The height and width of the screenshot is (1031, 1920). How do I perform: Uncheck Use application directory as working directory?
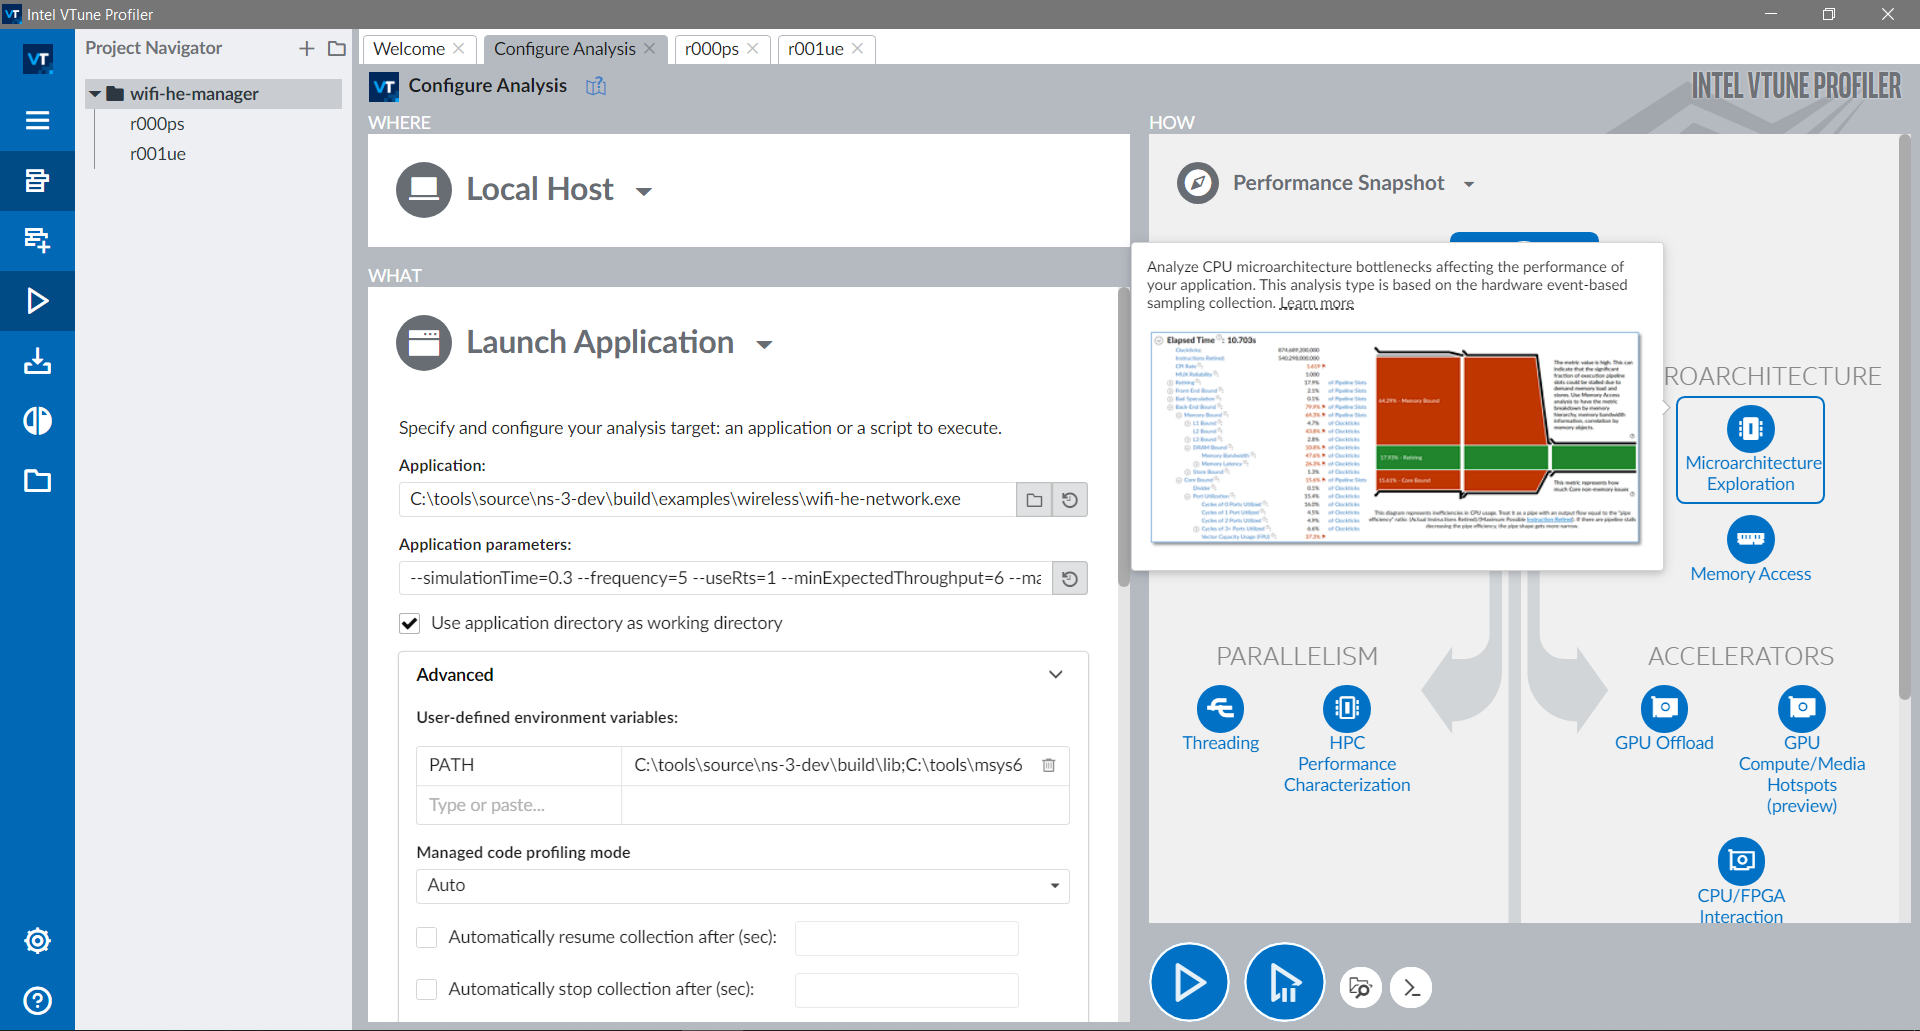410,624
